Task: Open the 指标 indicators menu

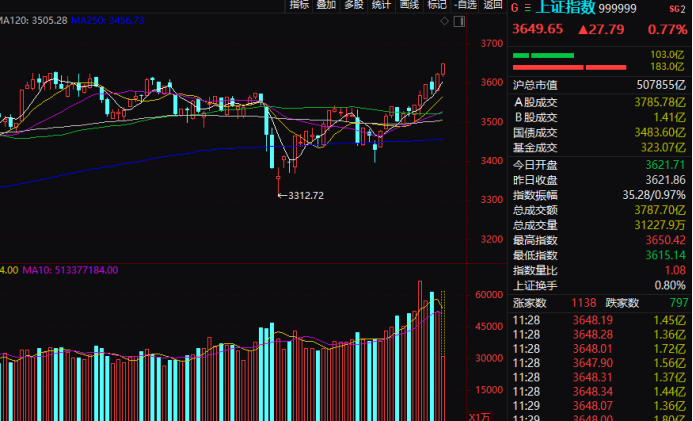Action: [x=299, y=5]
